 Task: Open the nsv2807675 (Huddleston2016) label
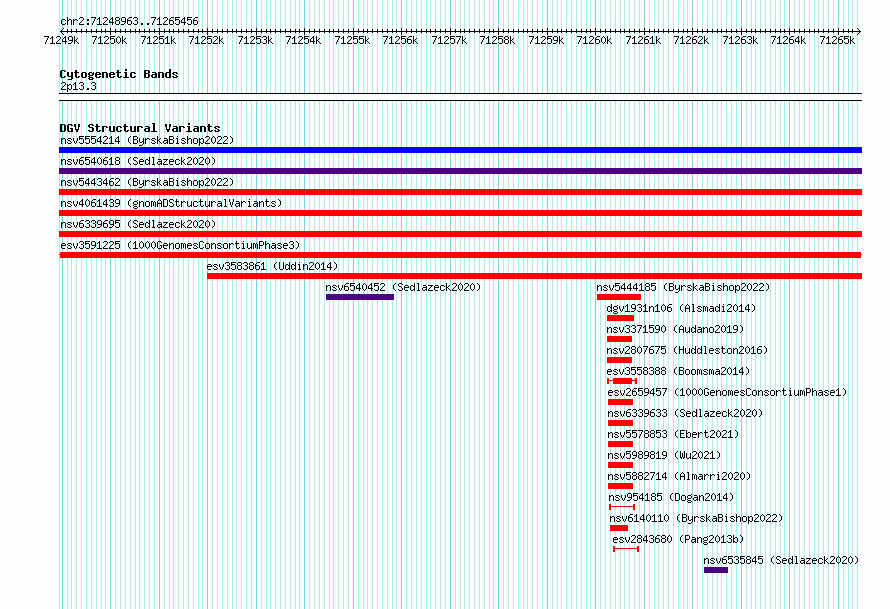tap(687, 350)
